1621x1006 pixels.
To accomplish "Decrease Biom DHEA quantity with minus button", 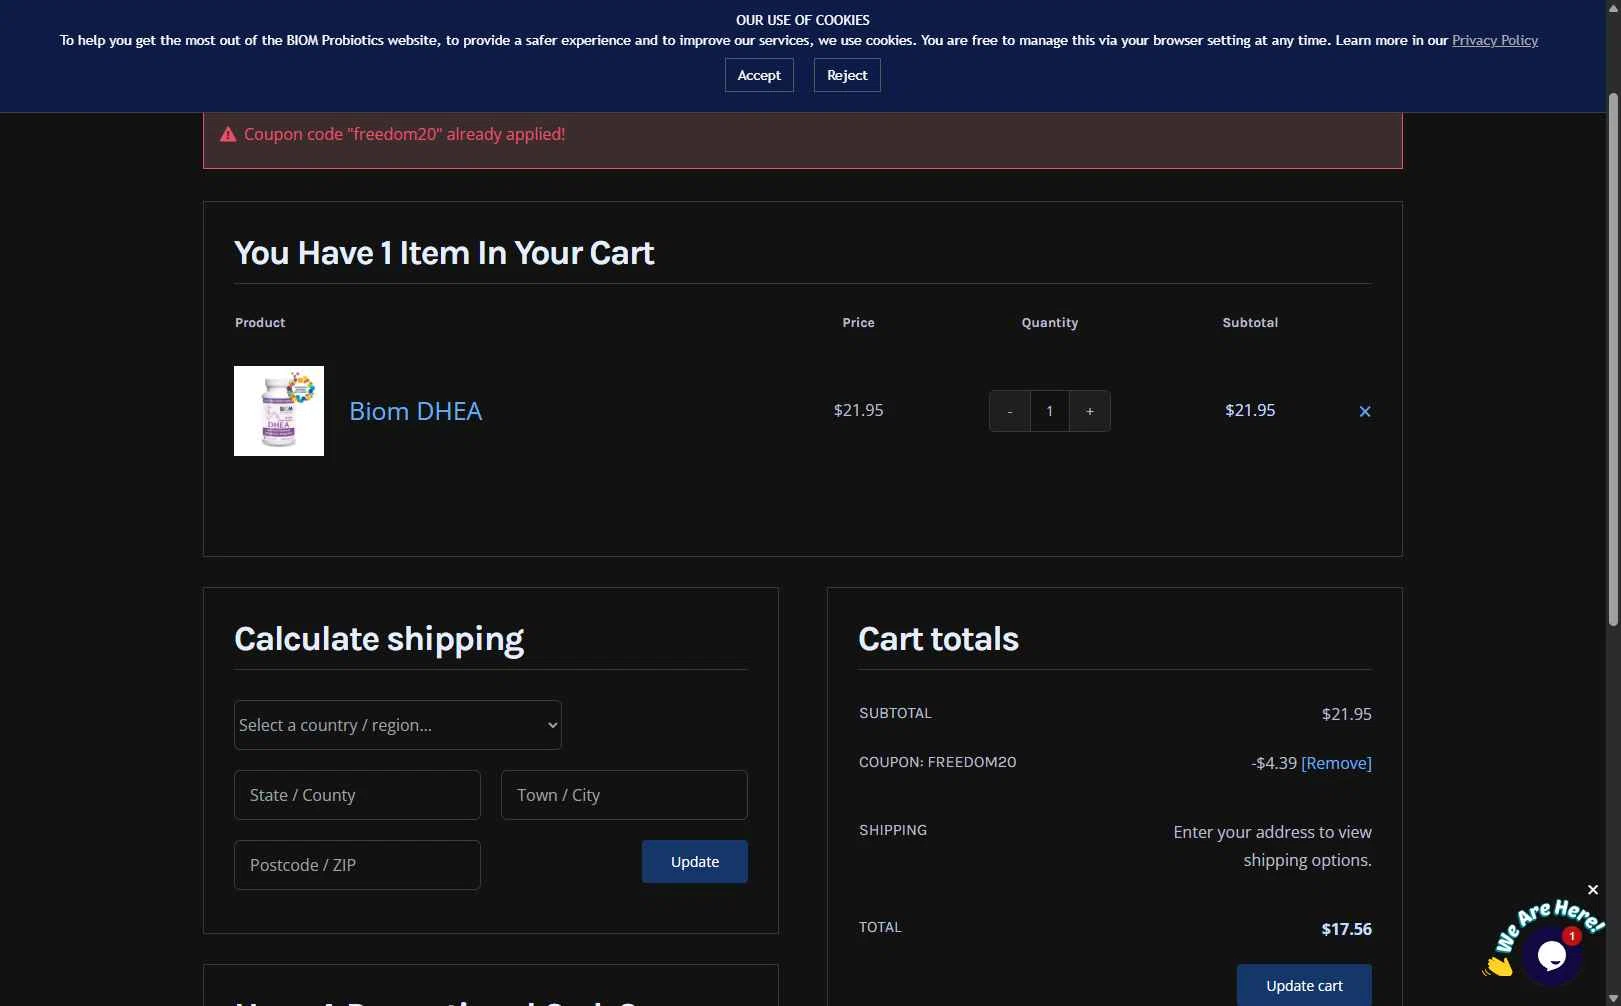I will [x=1009, y=411].
